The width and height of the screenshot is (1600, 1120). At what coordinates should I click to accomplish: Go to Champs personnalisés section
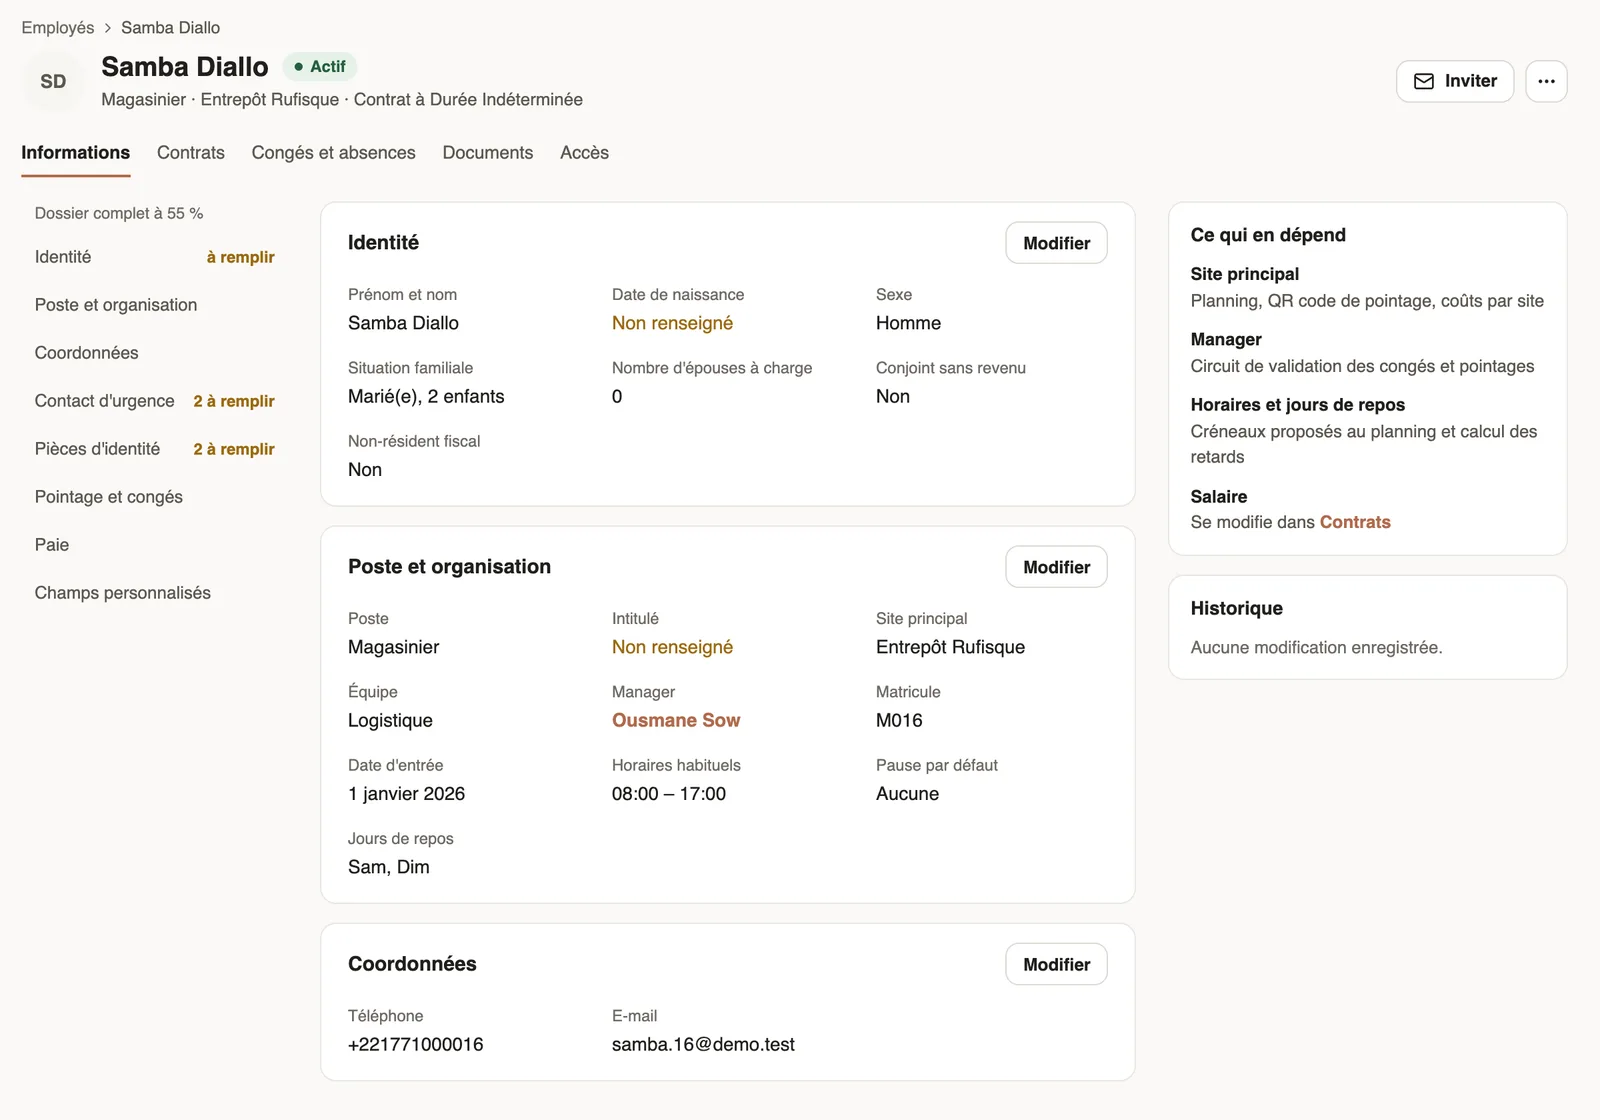point(155,593)
